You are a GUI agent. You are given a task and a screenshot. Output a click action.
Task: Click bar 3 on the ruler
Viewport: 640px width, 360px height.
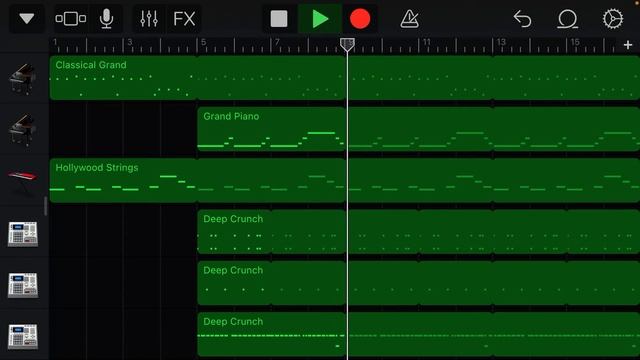tap(129, 42)
